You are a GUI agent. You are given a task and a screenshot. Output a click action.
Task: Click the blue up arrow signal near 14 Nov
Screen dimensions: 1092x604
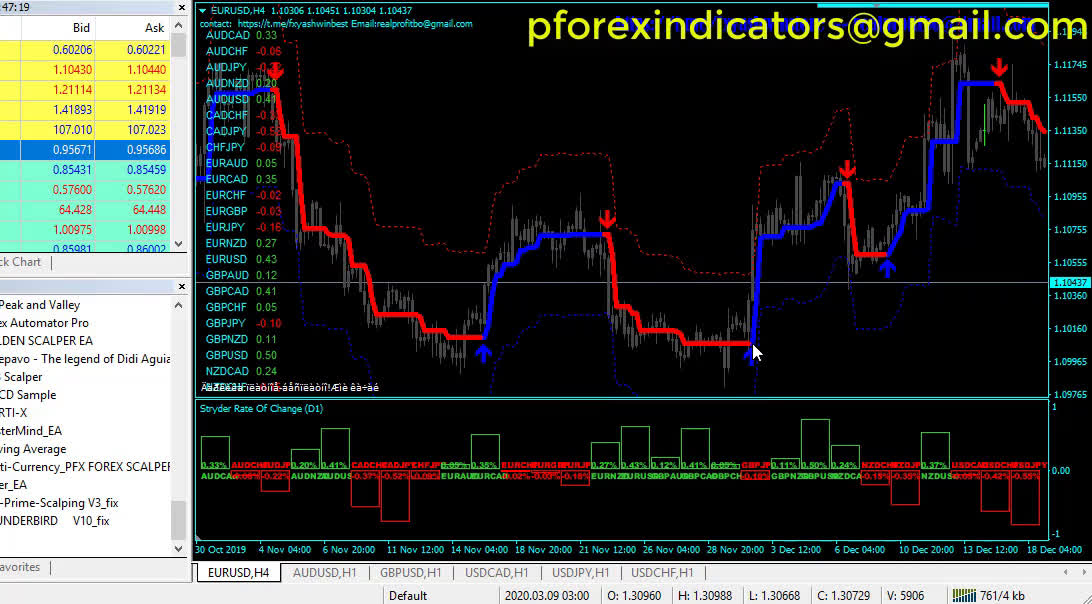483,352
